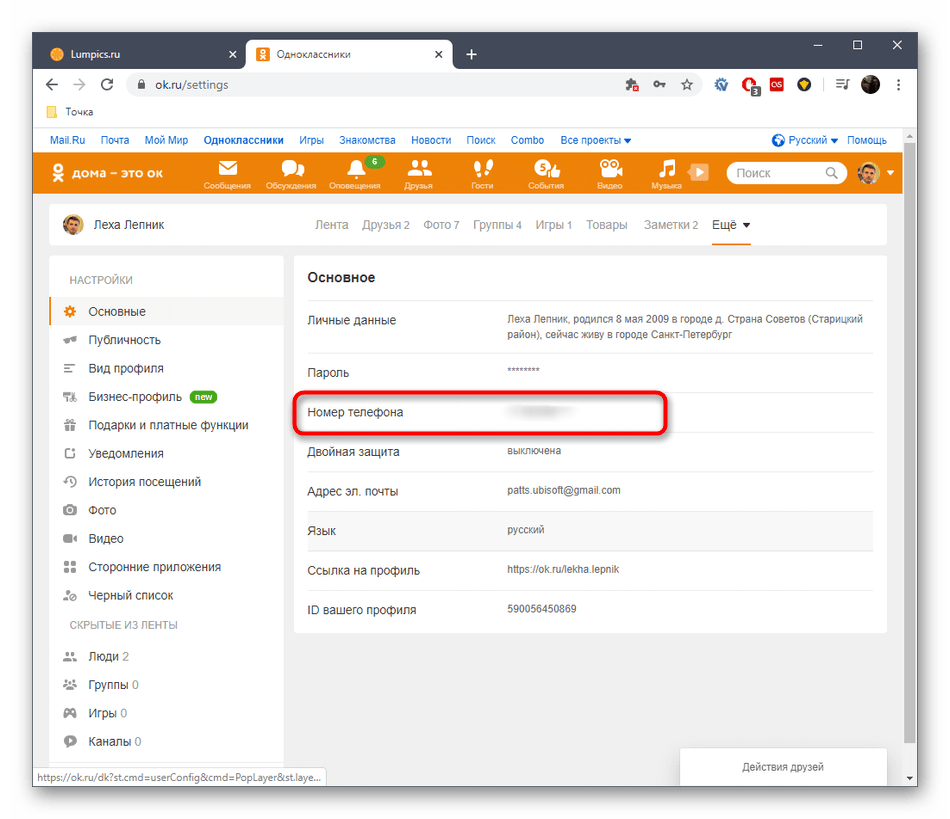Expand the Ещё profile menu
The width and height of the screenshot is (950, 819).
730,225
